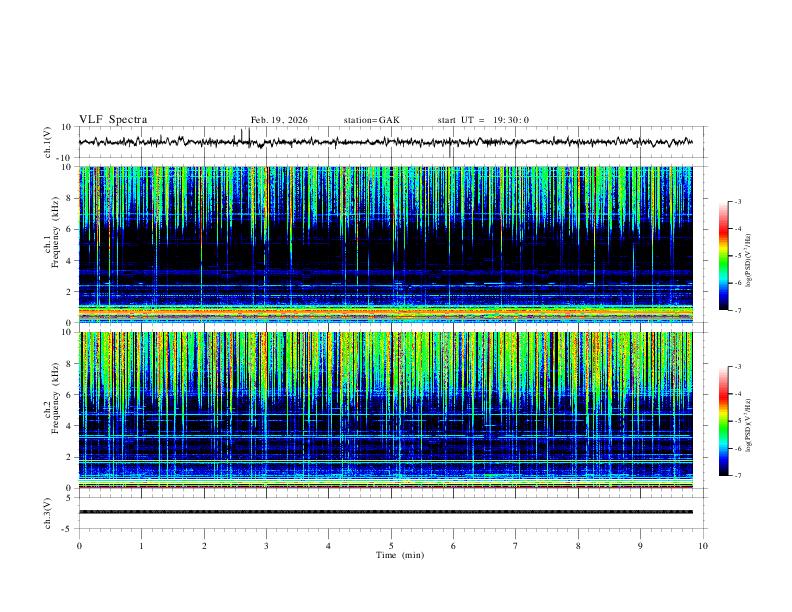Image resolution: width=792 pixels, height=612 pixels.
Task: Click the 'ch.1(V)' waveform axis label
Action: coord(48,142)
